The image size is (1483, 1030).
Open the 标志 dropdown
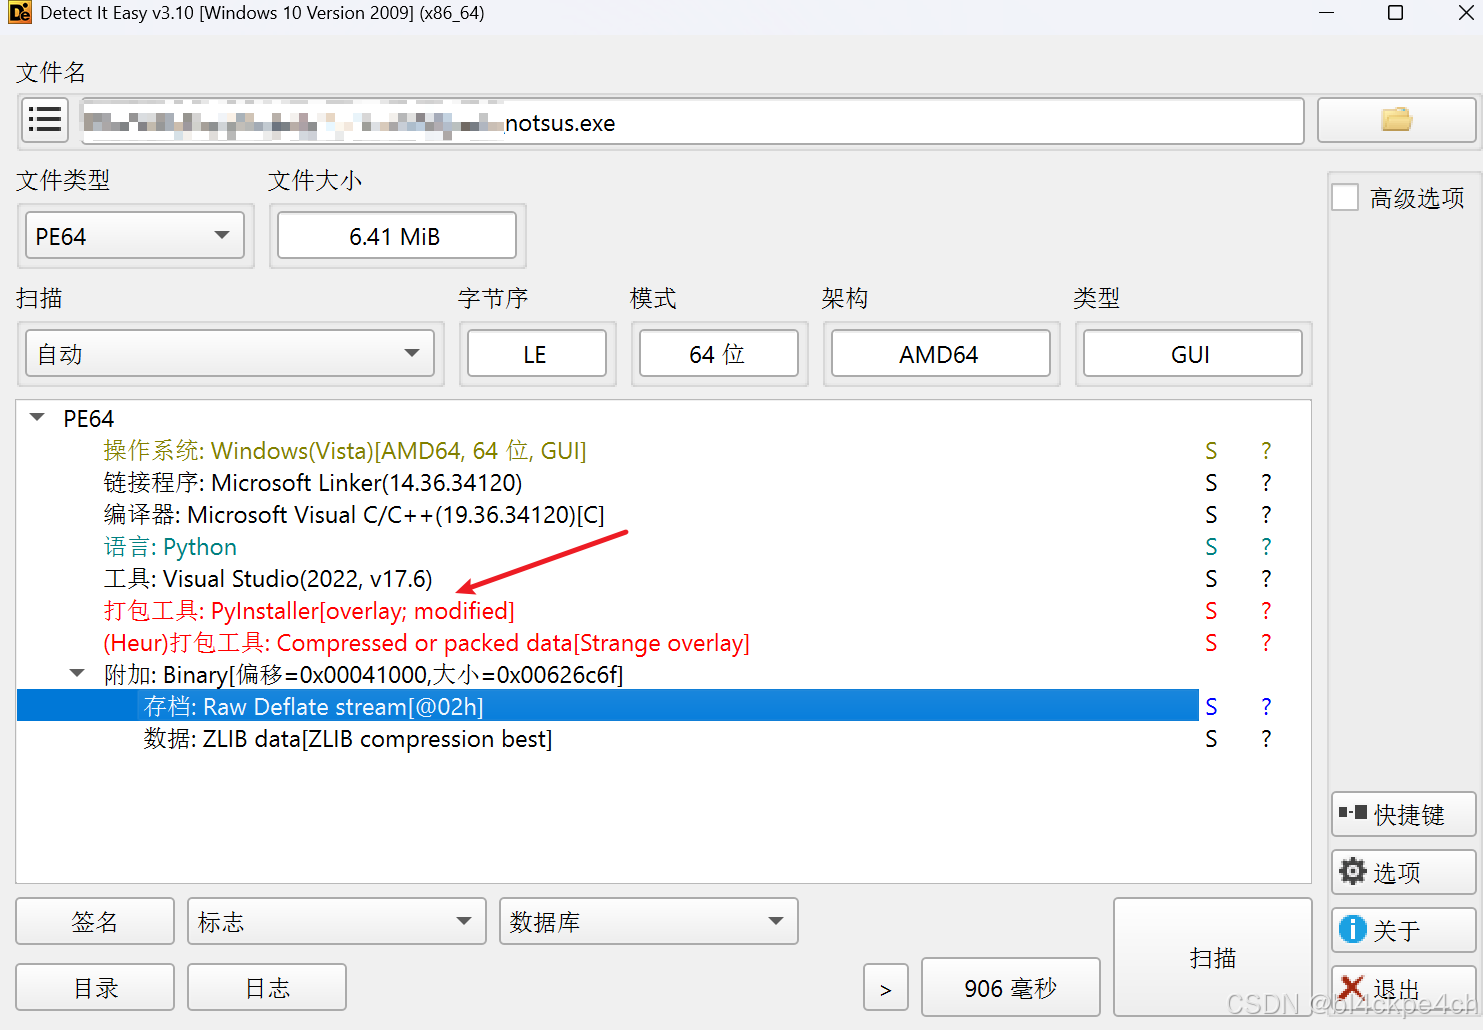336,921
